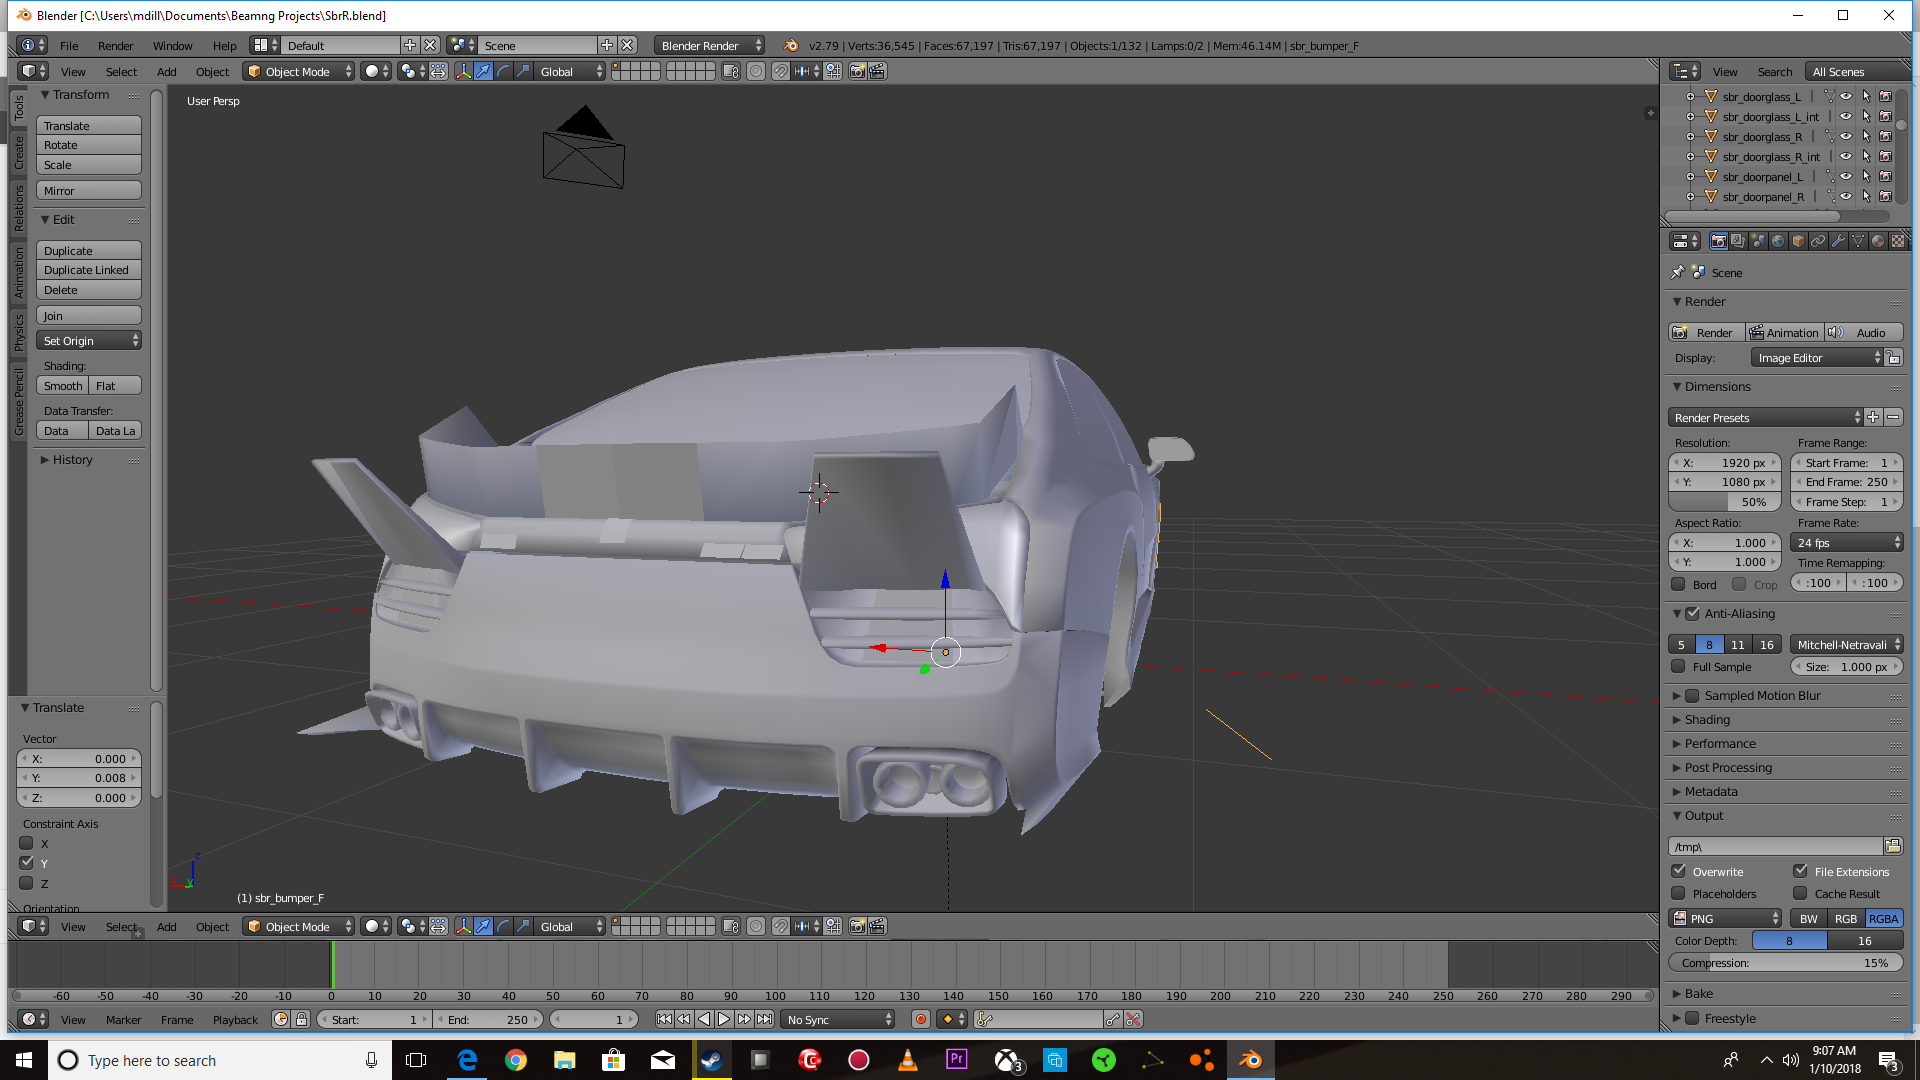
Task: Open the No Sync dropdown in timeline
Action: 838,1020
